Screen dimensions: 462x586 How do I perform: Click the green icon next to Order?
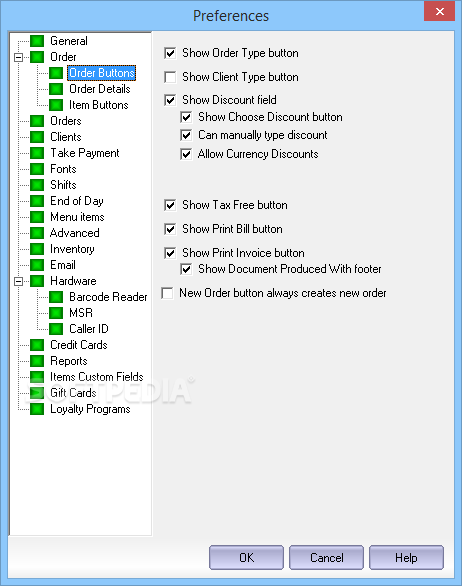coord(37,57)
